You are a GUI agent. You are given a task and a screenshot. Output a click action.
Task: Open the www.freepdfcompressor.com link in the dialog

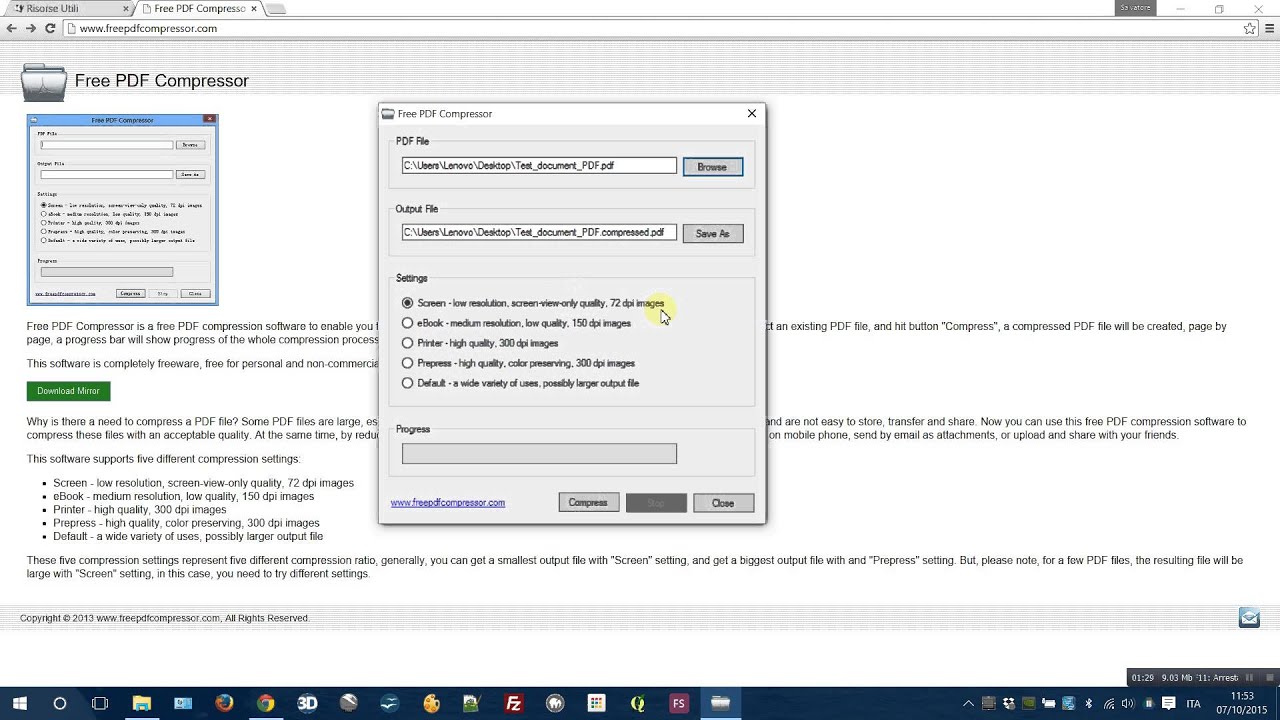click(x=448, y=503)
